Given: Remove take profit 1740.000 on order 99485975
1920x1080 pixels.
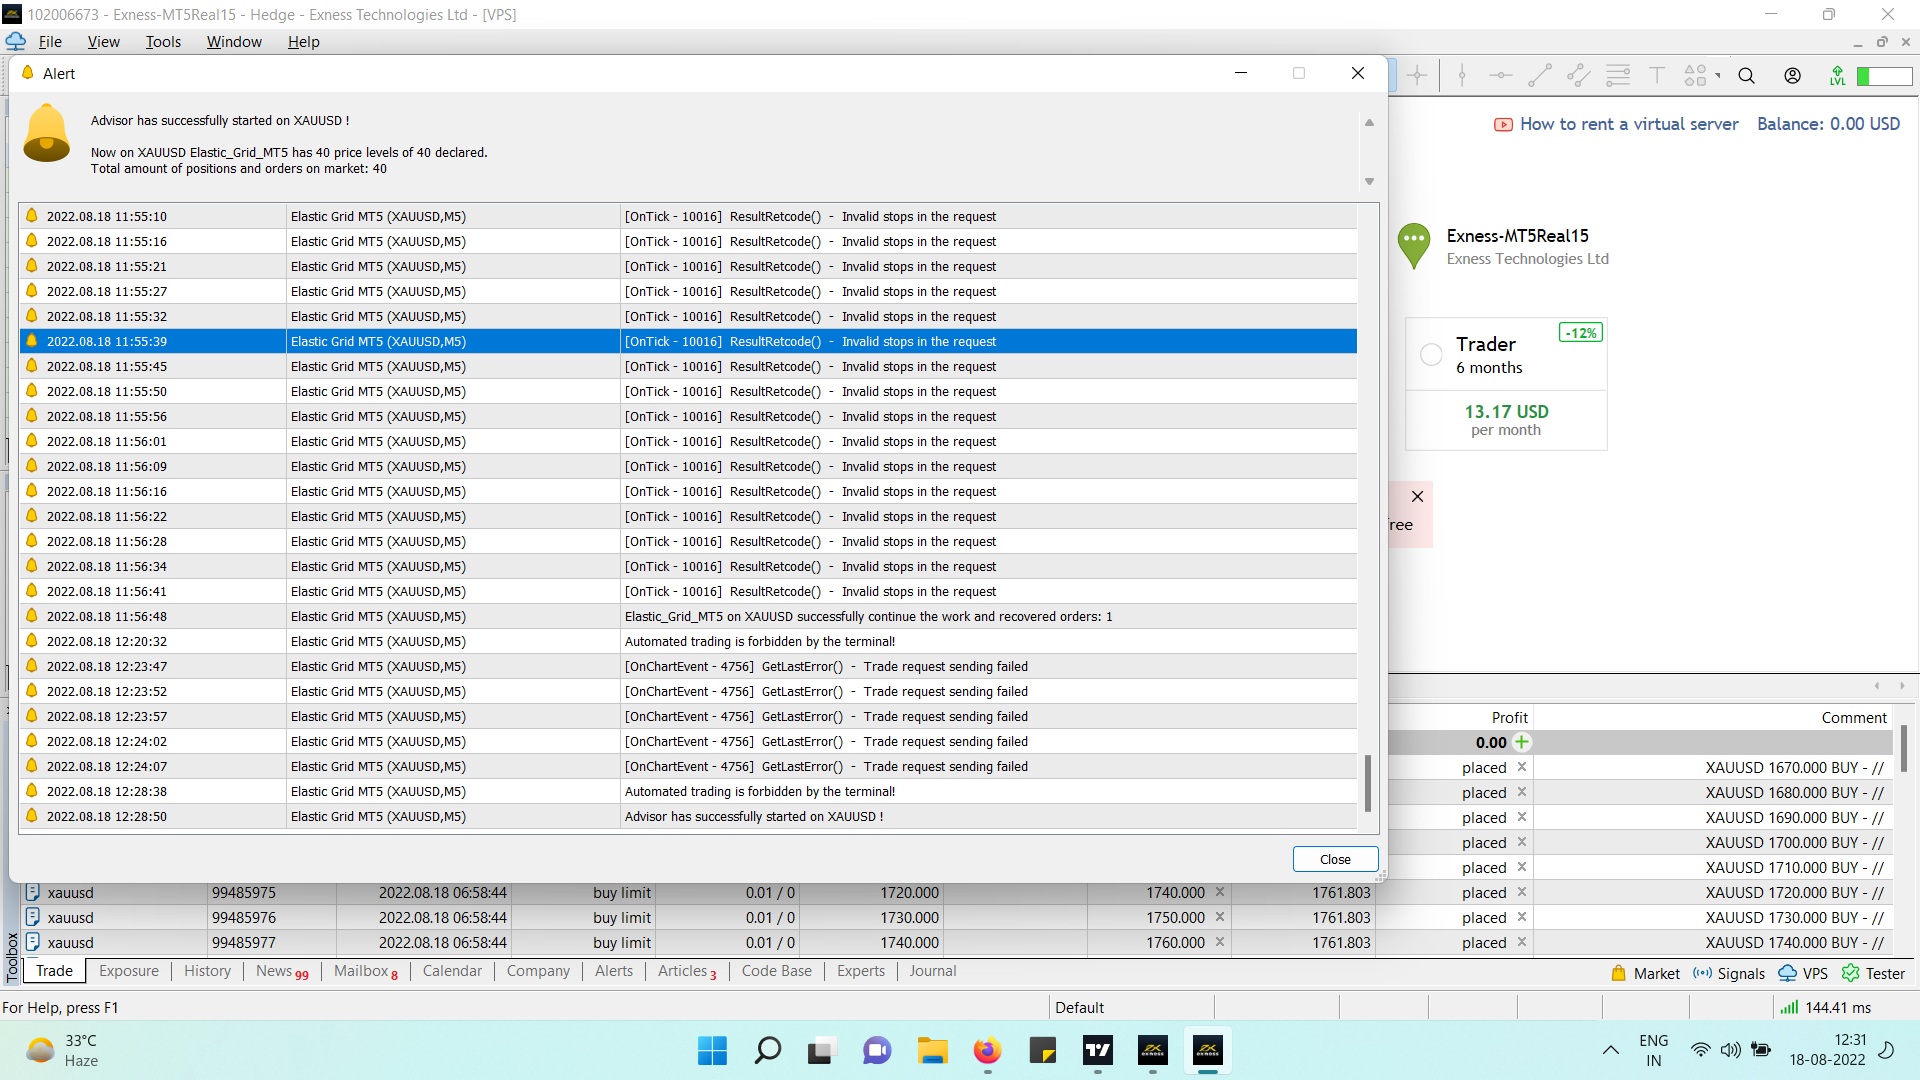Looking at the screenshot, I should 1220,892.
